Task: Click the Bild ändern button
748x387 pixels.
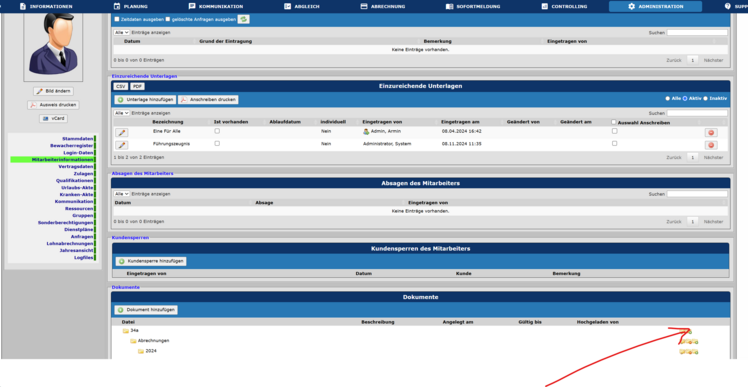Action: (53, 91)
